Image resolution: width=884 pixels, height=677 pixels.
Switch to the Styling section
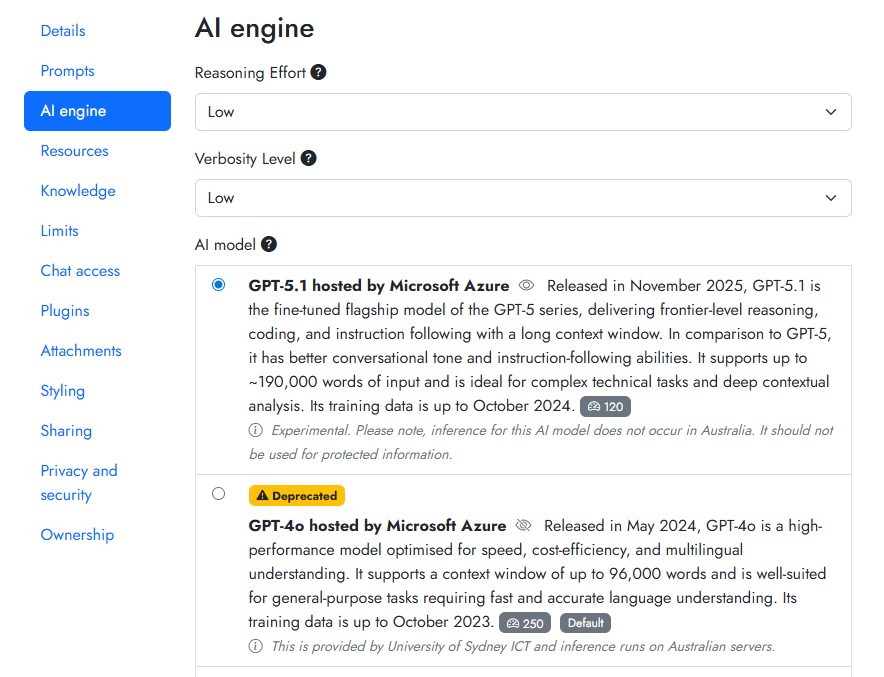[x=62, y=391]
